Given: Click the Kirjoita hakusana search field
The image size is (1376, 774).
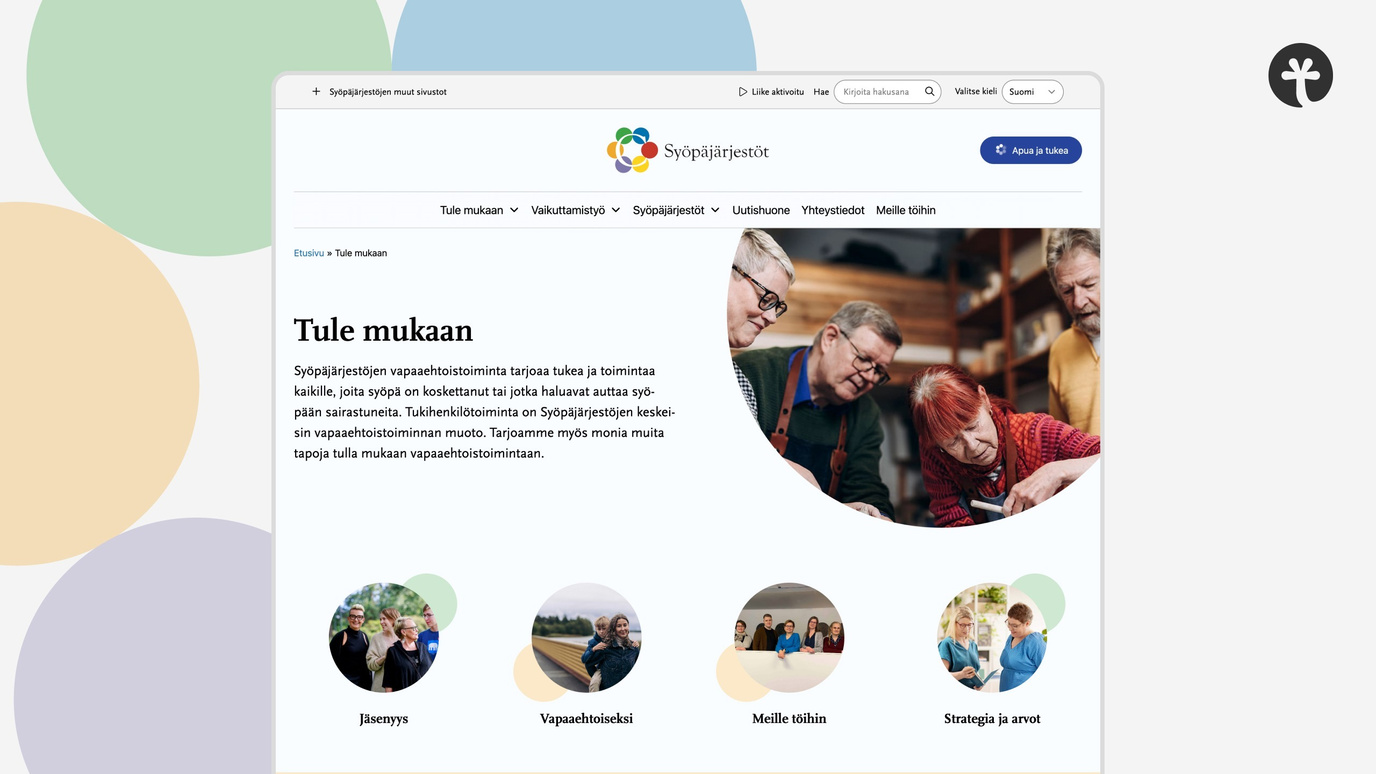Looking at the screenshot, I should coord(878,92).
